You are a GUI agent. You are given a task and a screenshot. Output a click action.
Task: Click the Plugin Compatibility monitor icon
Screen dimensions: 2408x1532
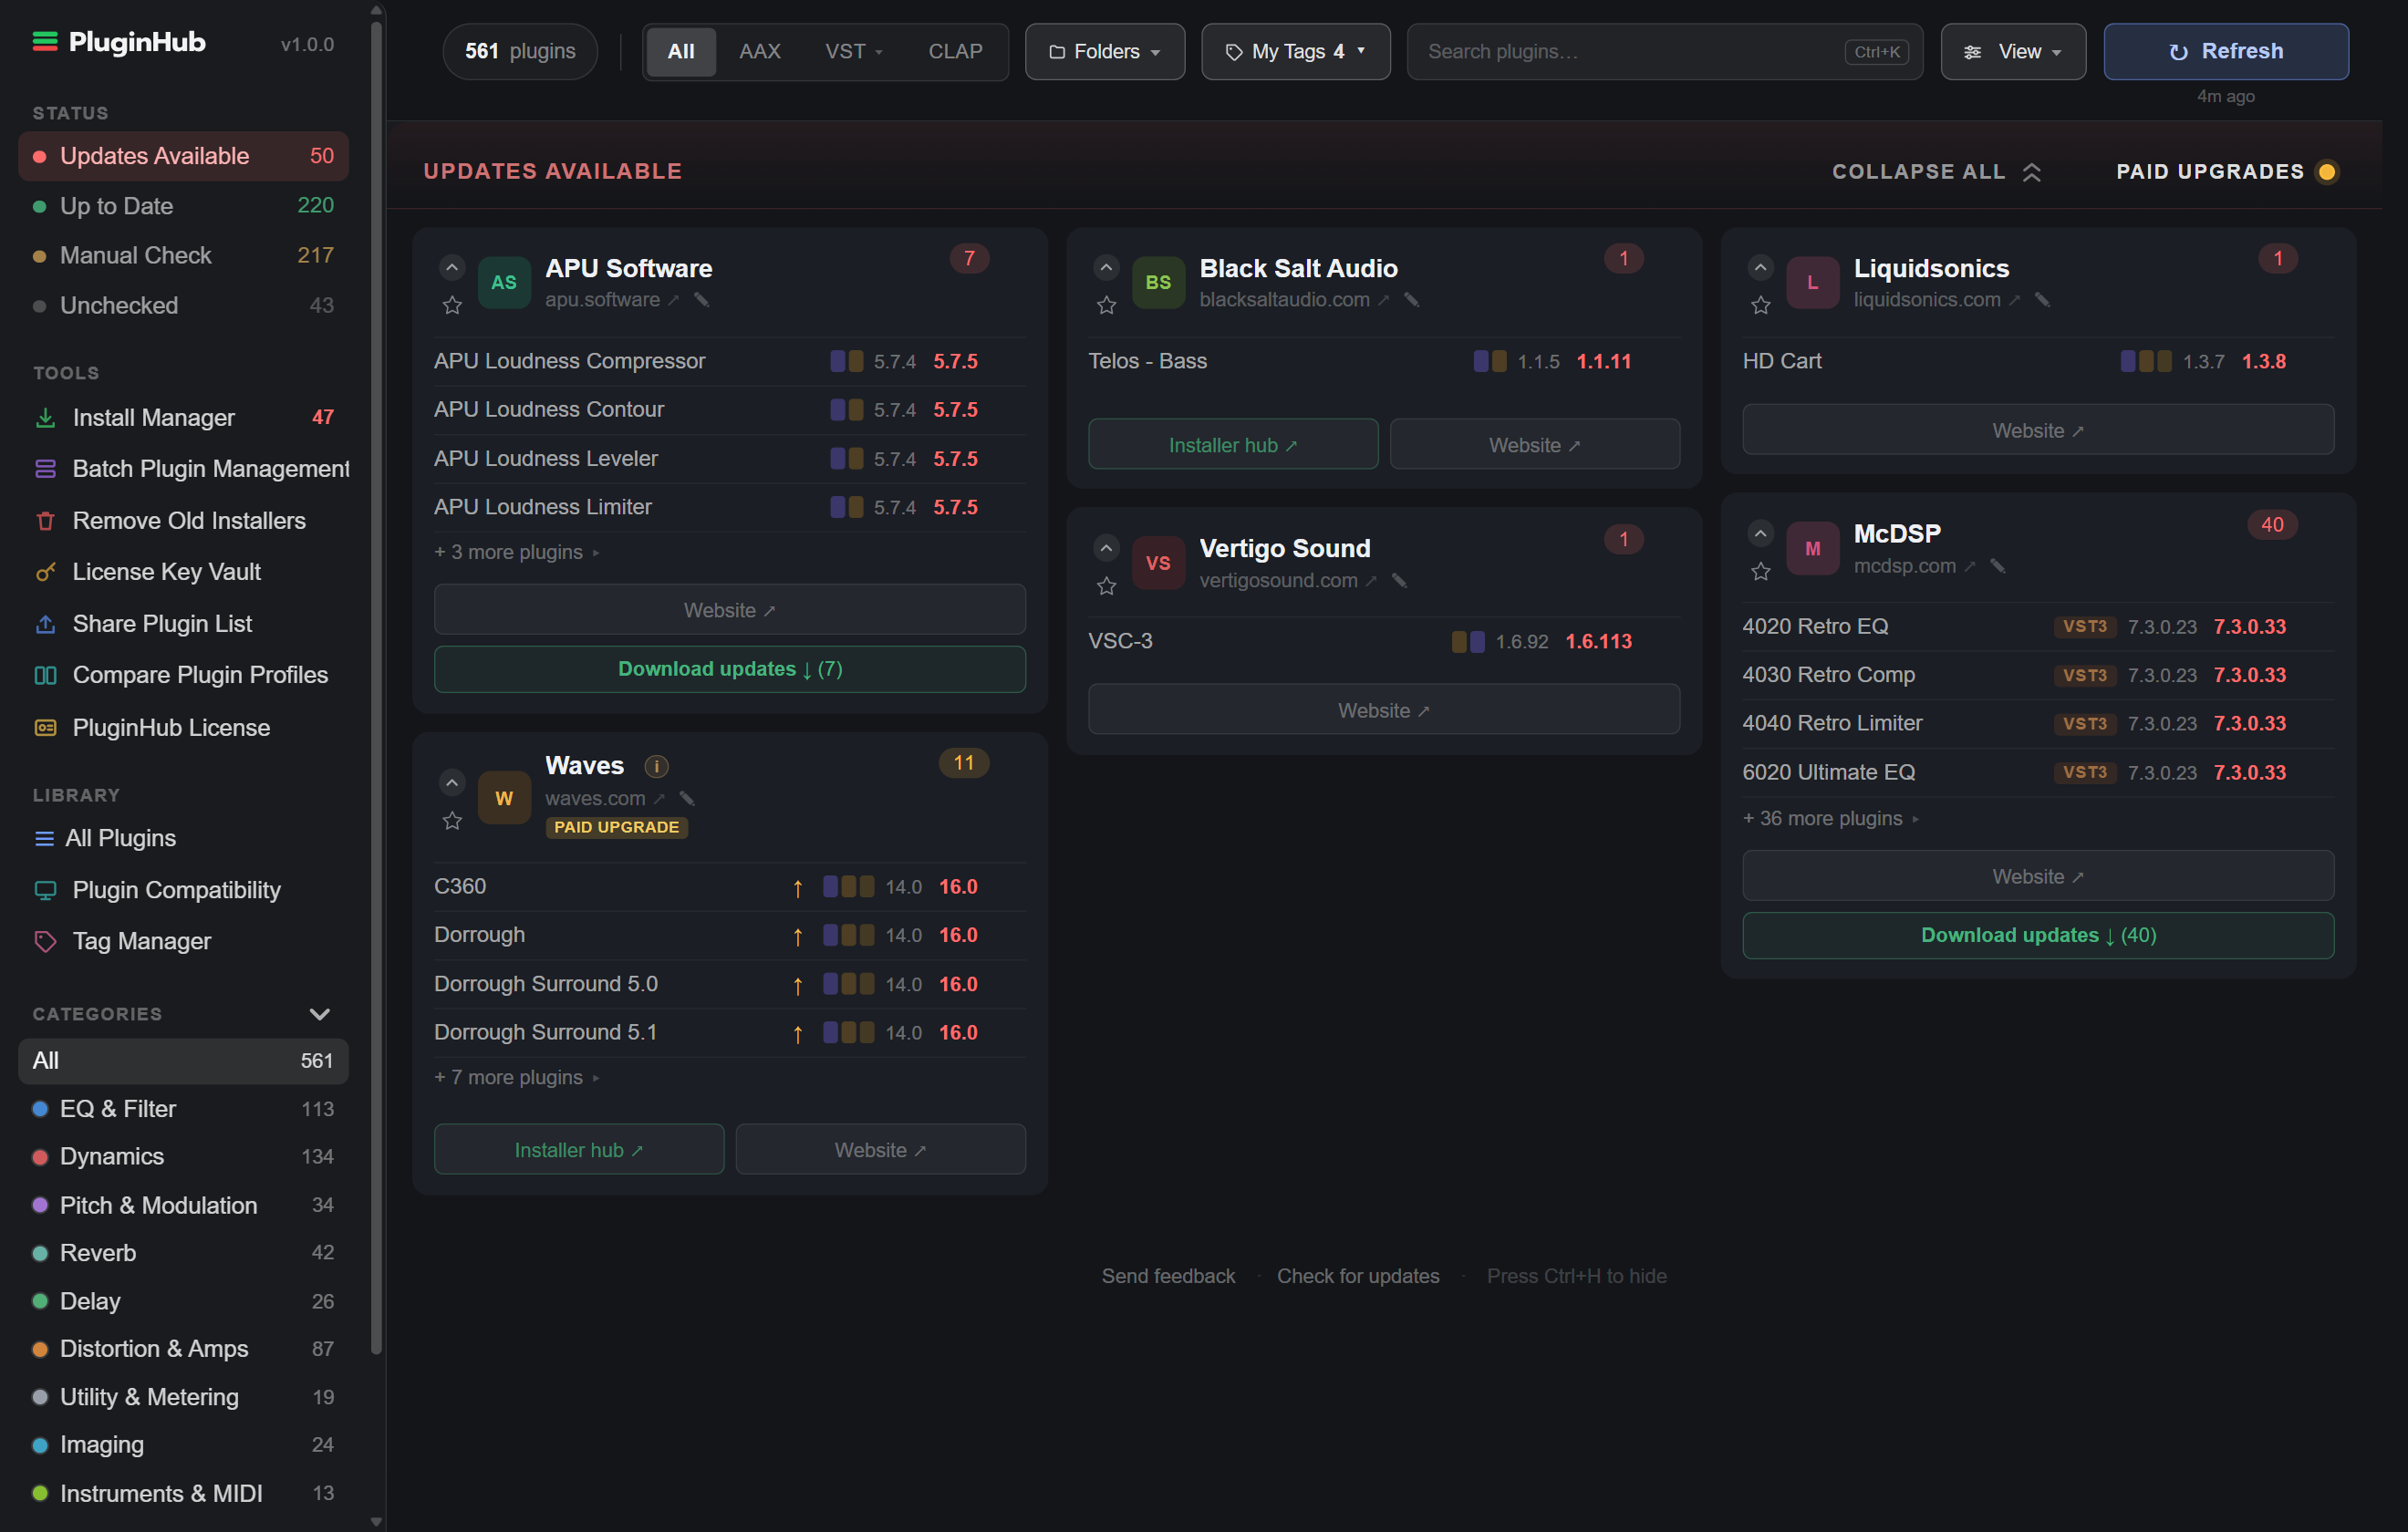(x=45, y=890)
